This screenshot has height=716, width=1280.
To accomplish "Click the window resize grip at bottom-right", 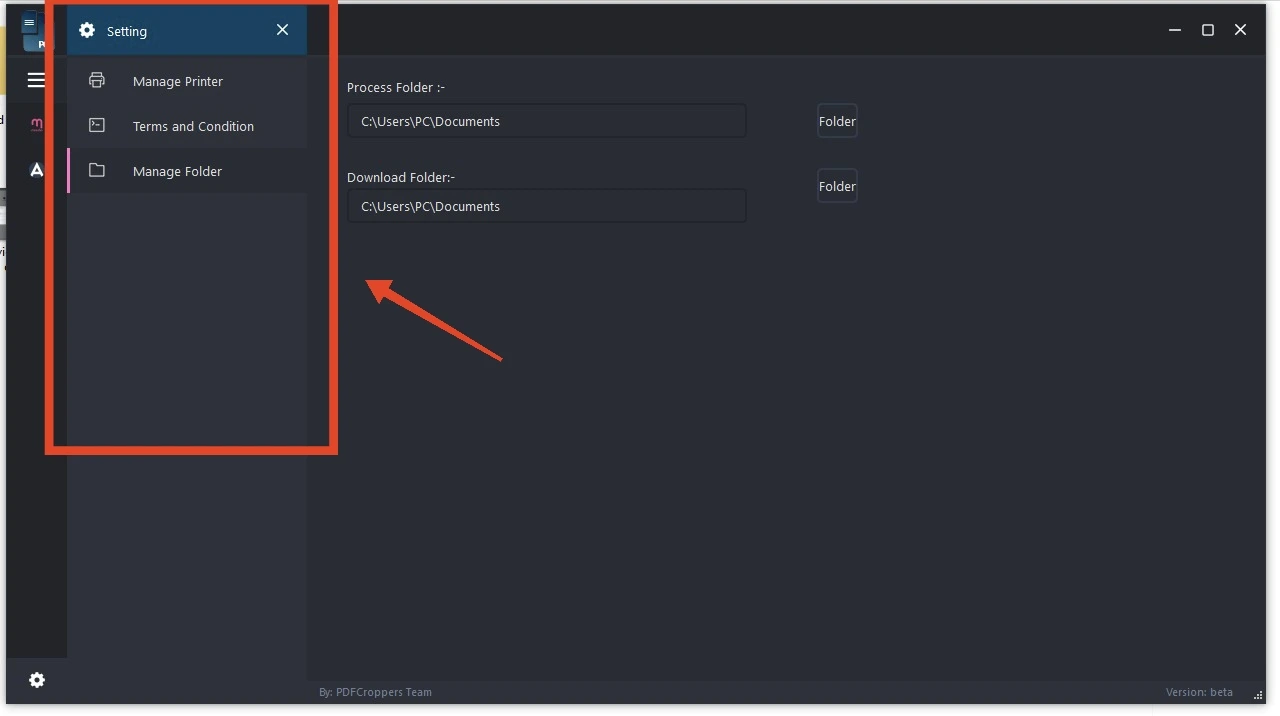I will [x=1258, y=695].
